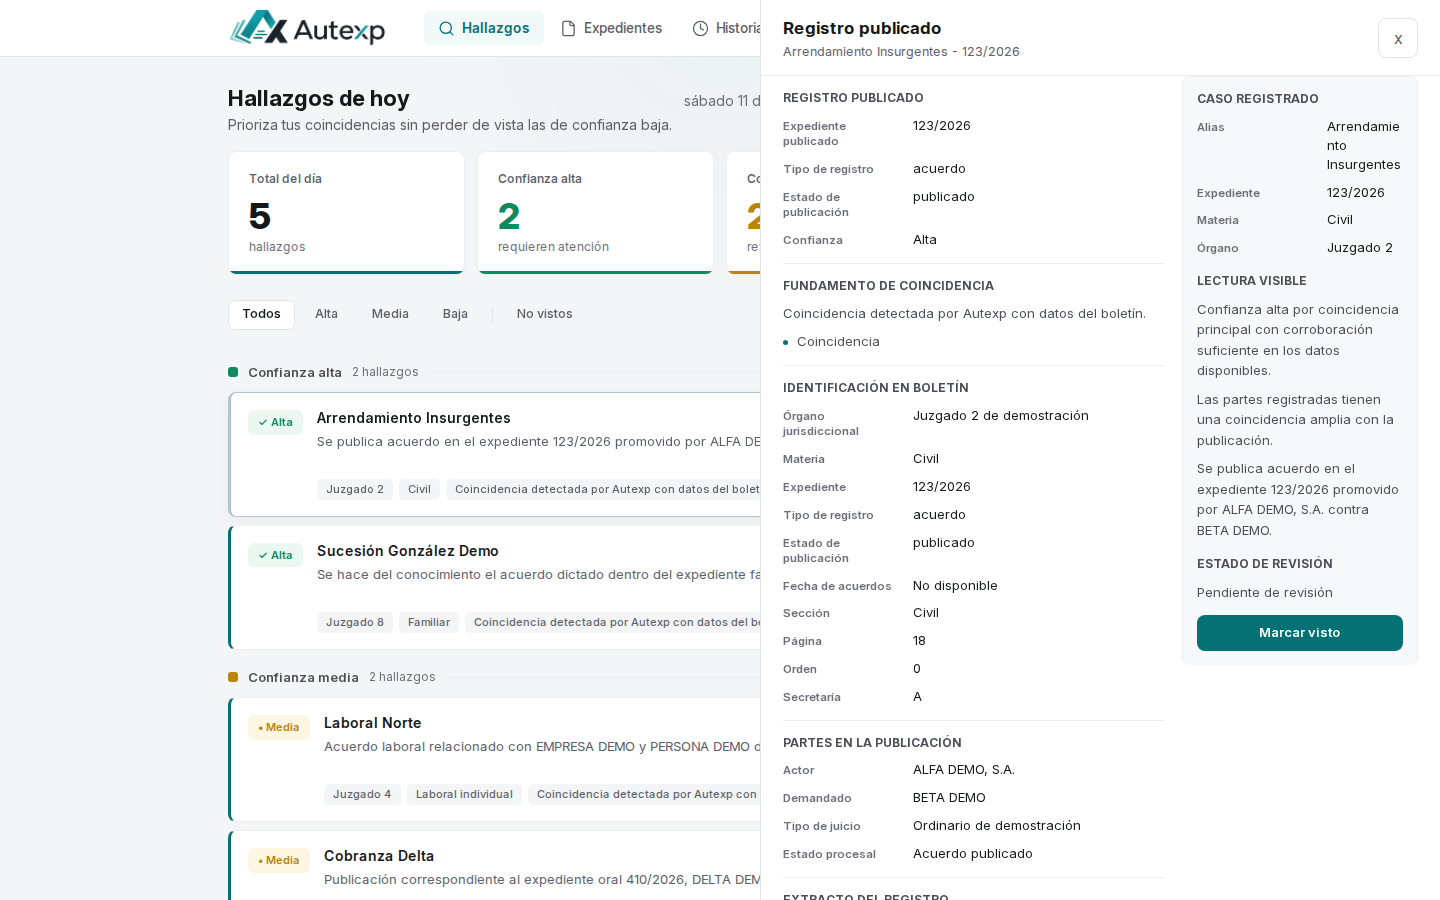Screen dimensions: 1440x900
Task: Open Arrendamiento Insurgentes finding card
Action: pyautogui.click(x=495, y=455)
